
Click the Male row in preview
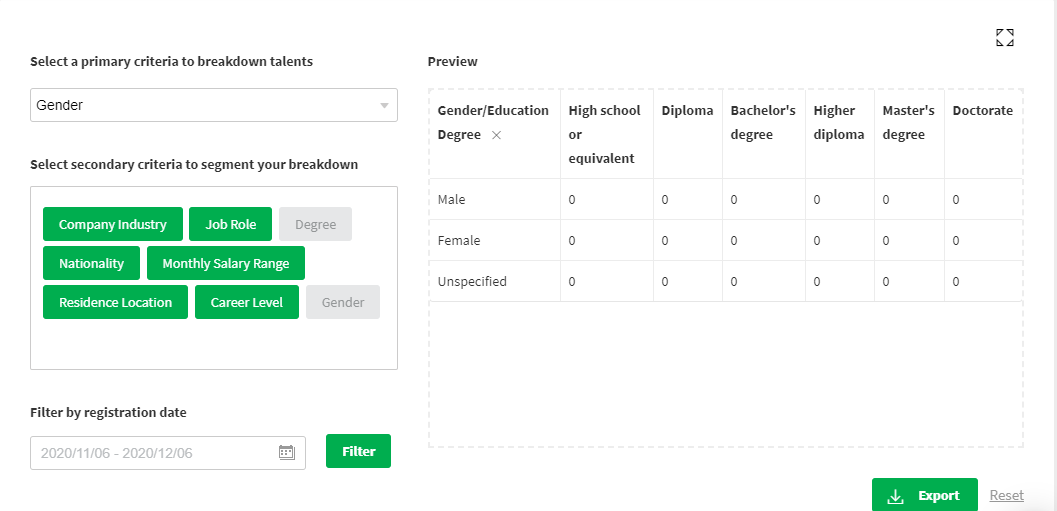(452, 200)
